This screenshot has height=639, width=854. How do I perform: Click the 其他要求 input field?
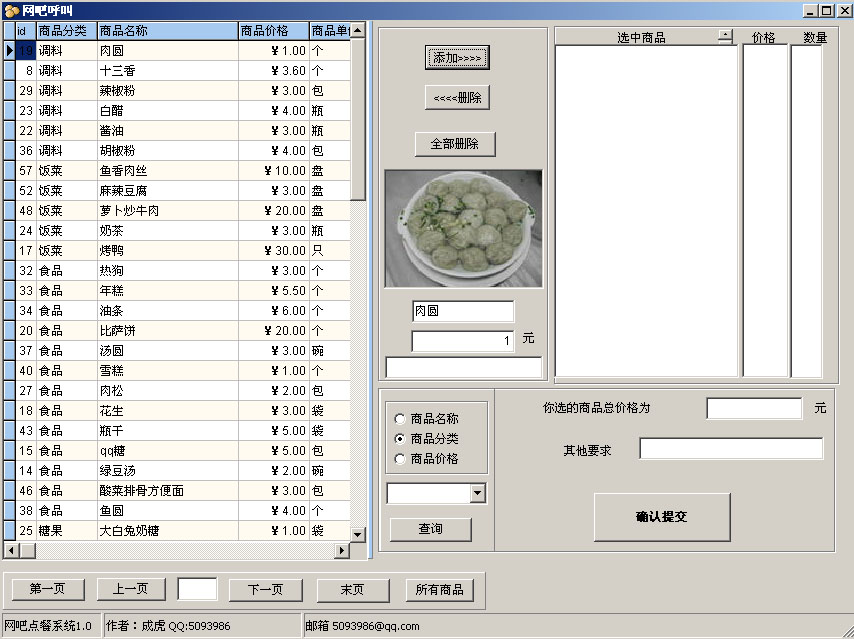coord(731,449)
